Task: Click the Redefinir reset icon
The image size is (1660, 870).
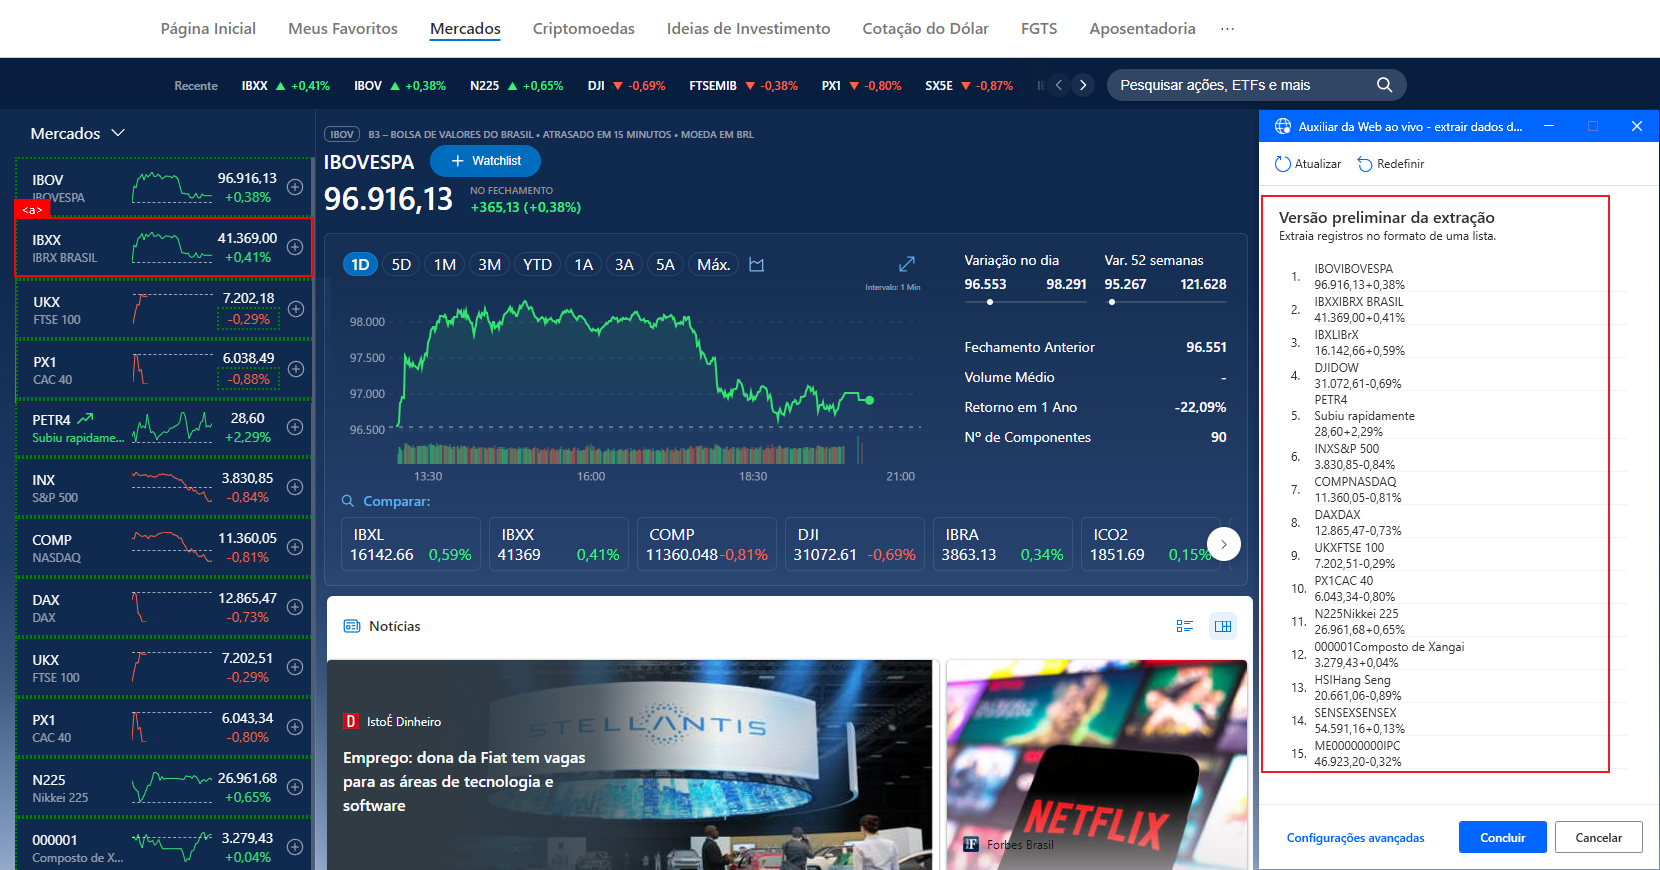Action: 1365,164
